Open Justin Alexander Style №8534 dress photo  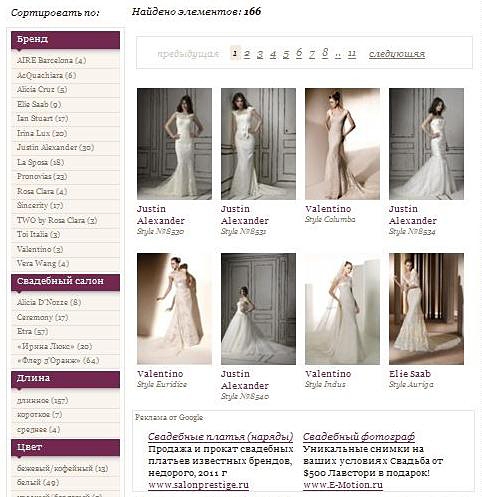point(426,144)
